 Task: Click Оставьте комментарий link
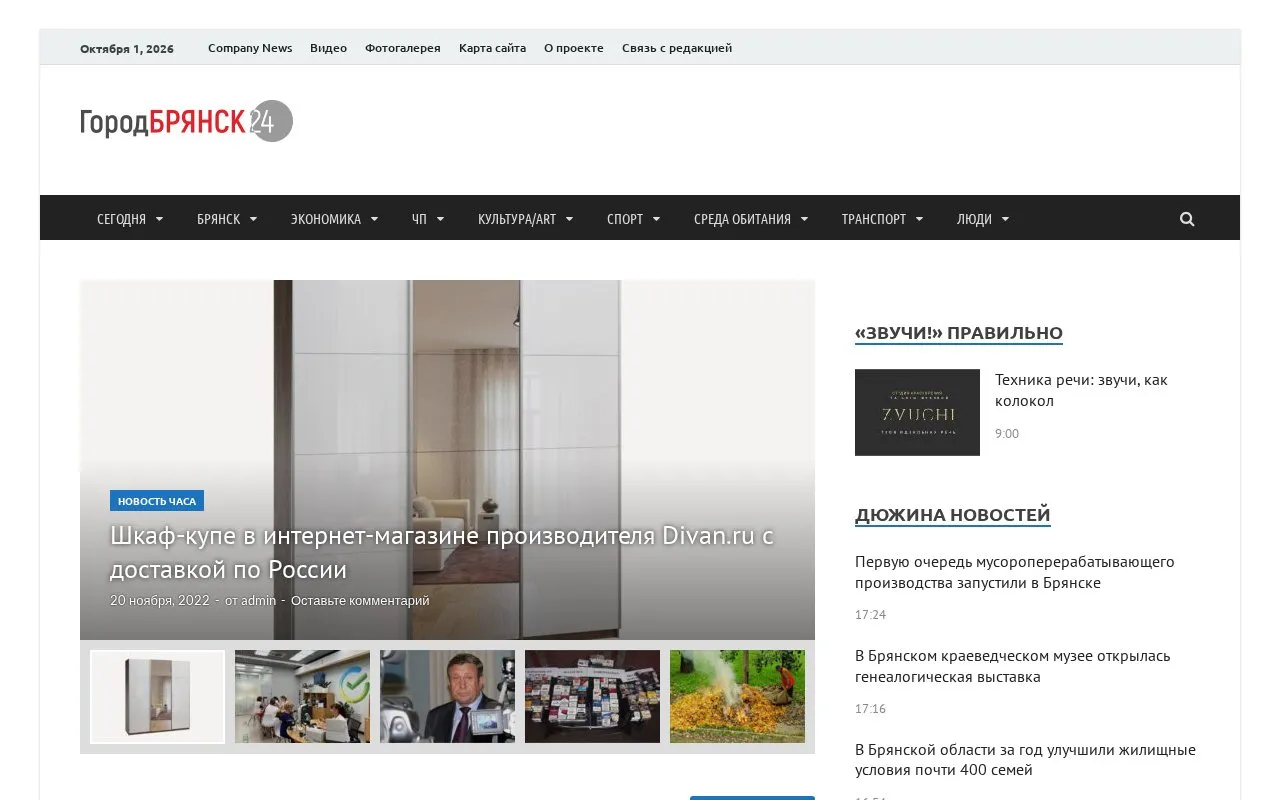pos(360,601)
